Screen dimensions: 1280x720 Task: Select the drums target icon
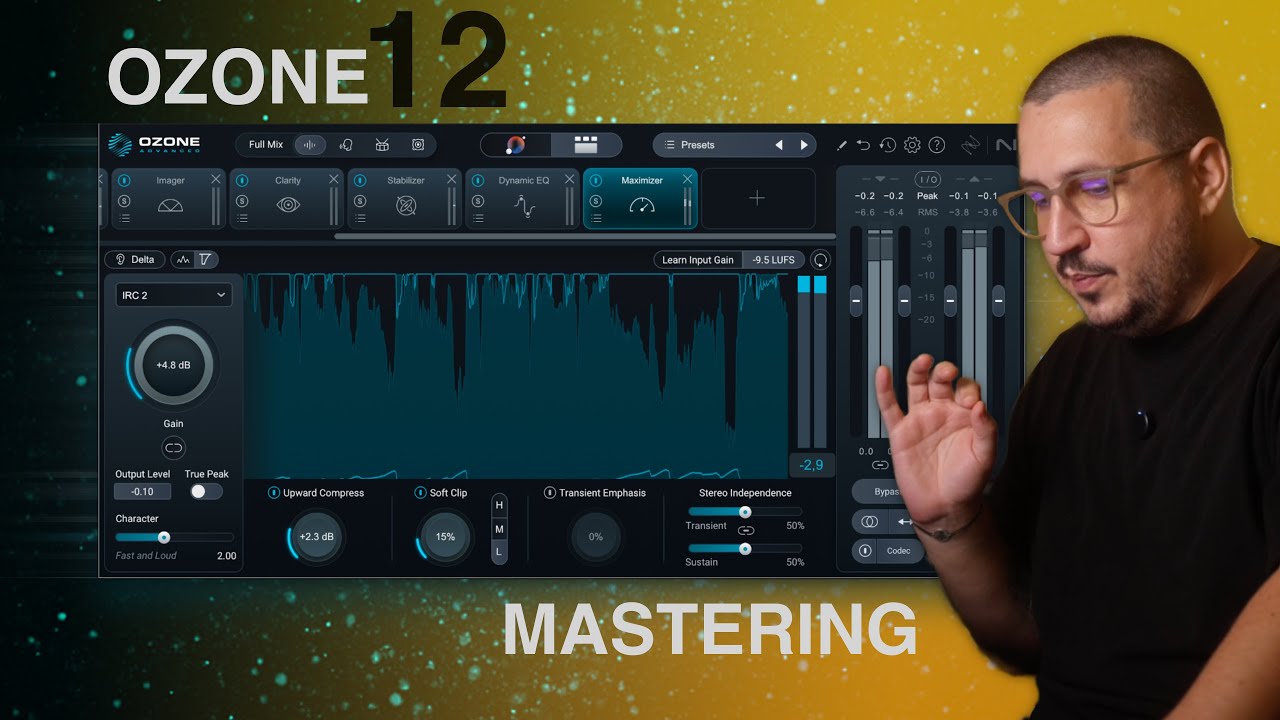pos(382,145)
